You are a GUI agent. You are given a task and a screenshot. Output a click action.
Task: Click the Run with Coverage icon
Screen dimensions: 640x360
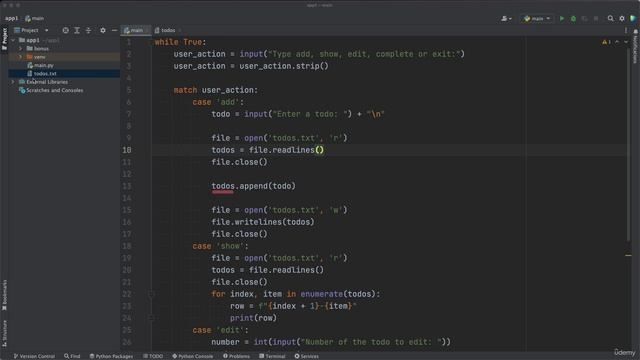pos(584,18)
